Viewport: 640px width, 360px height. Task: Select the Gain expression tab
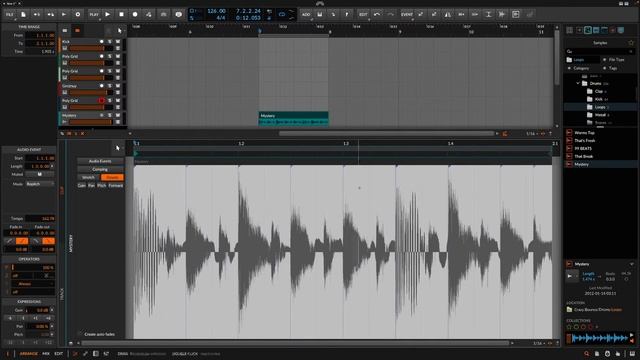point(82,185)
